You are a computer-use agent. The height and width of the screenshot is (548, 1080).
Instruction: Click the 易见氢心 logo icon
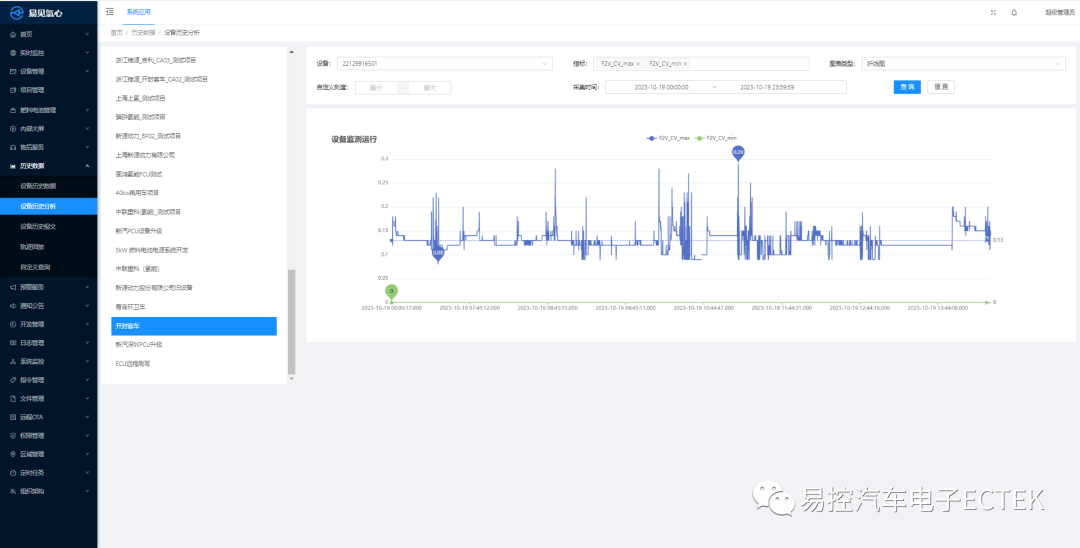[16, 13]
